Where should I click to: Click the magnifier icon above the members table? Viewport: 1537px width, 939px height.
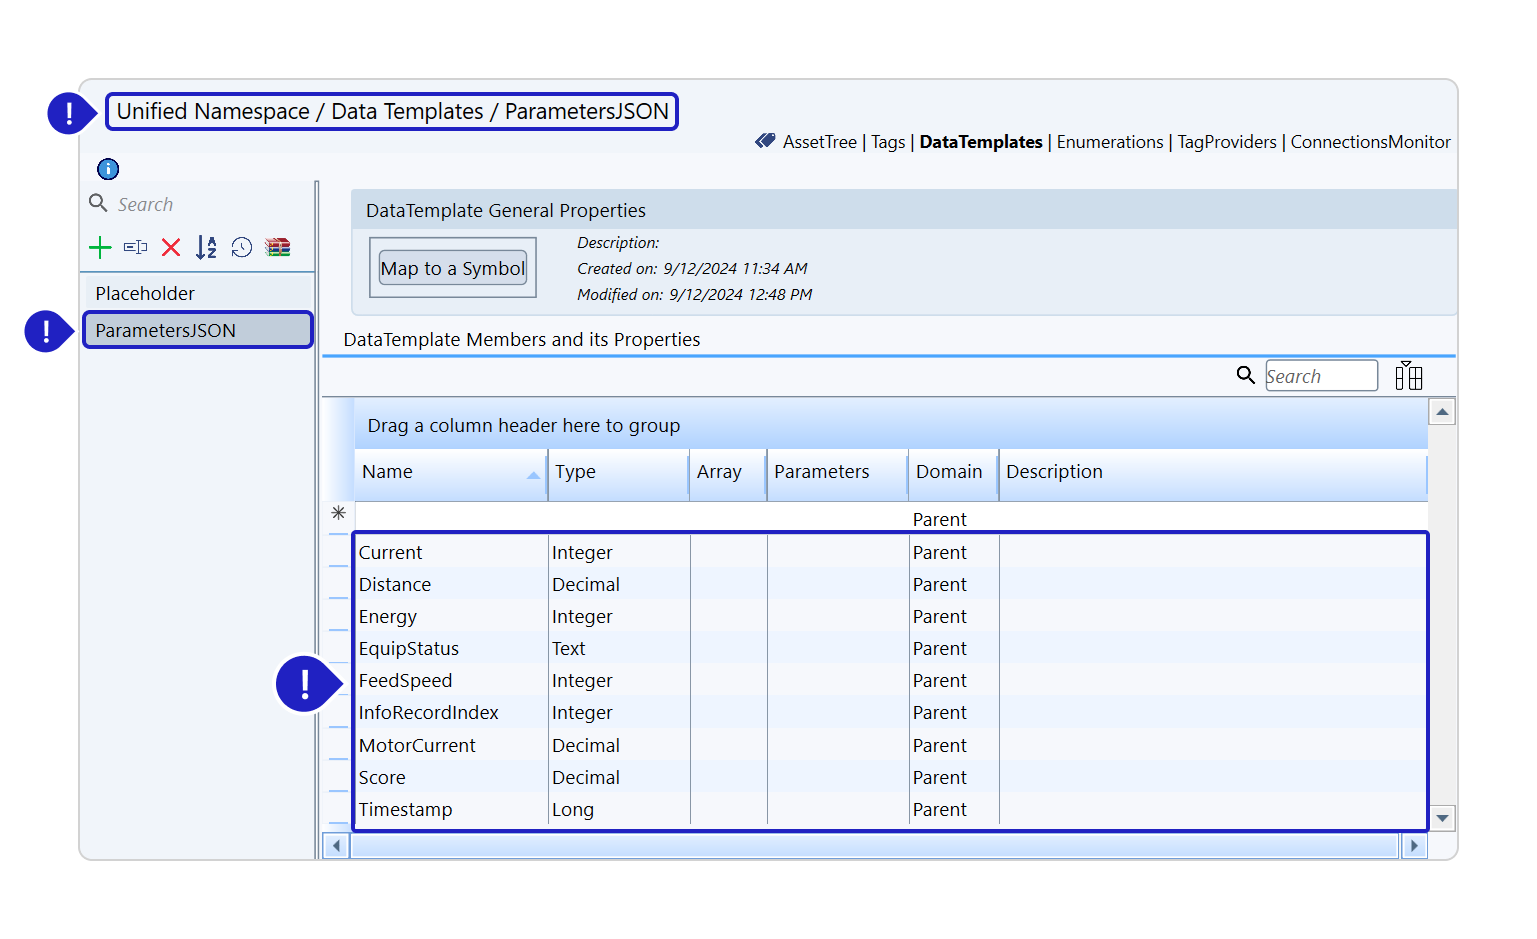1245,375
